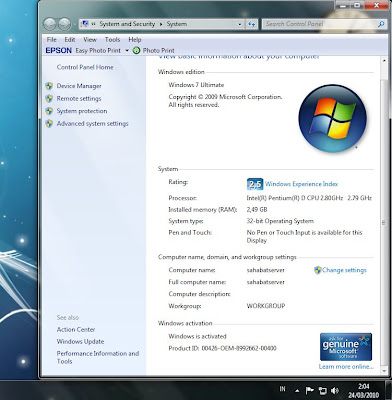The height and width of the screenshot is (400, 392).
Task: Open Learn more online link
Action: click(346, 367)
